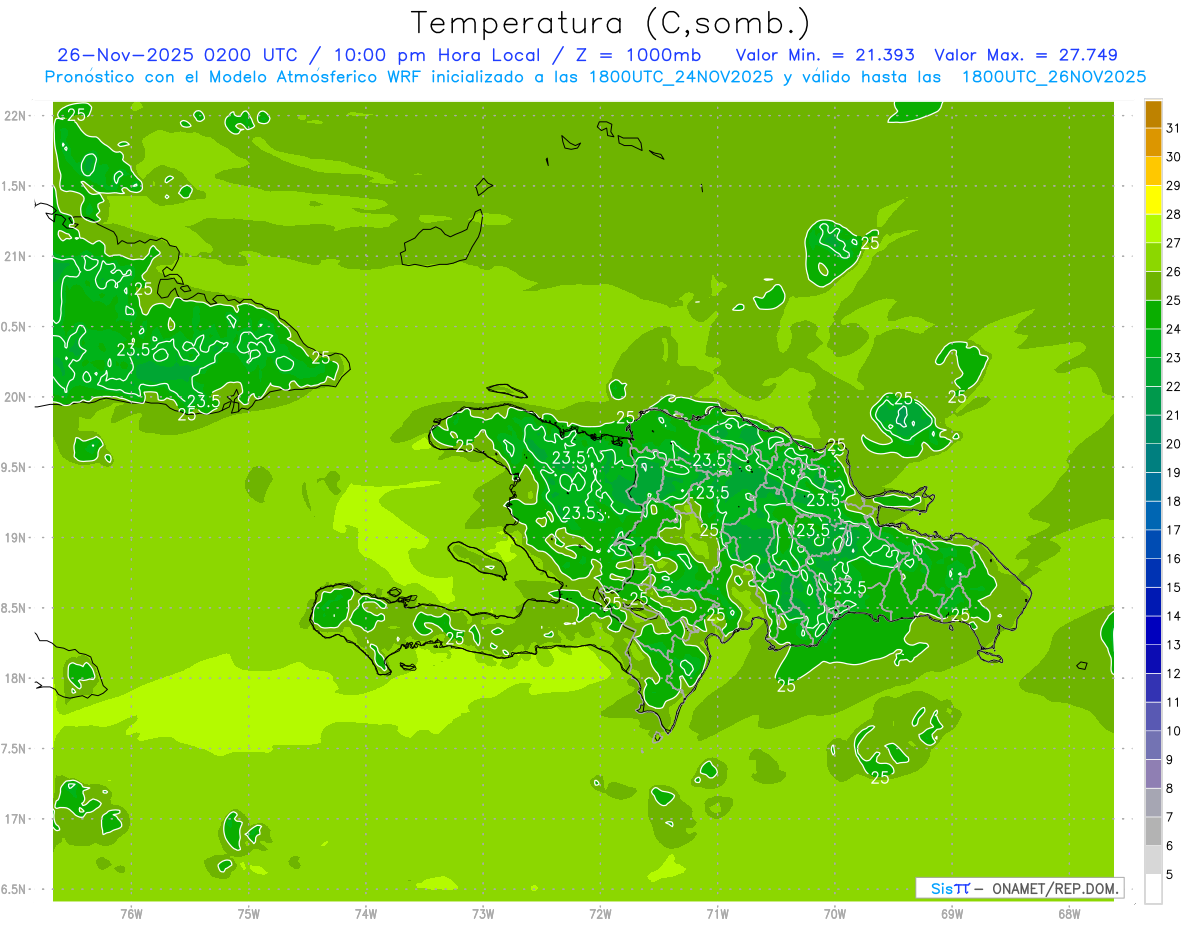Click the '70W' longitude axis label

[835, 913]
